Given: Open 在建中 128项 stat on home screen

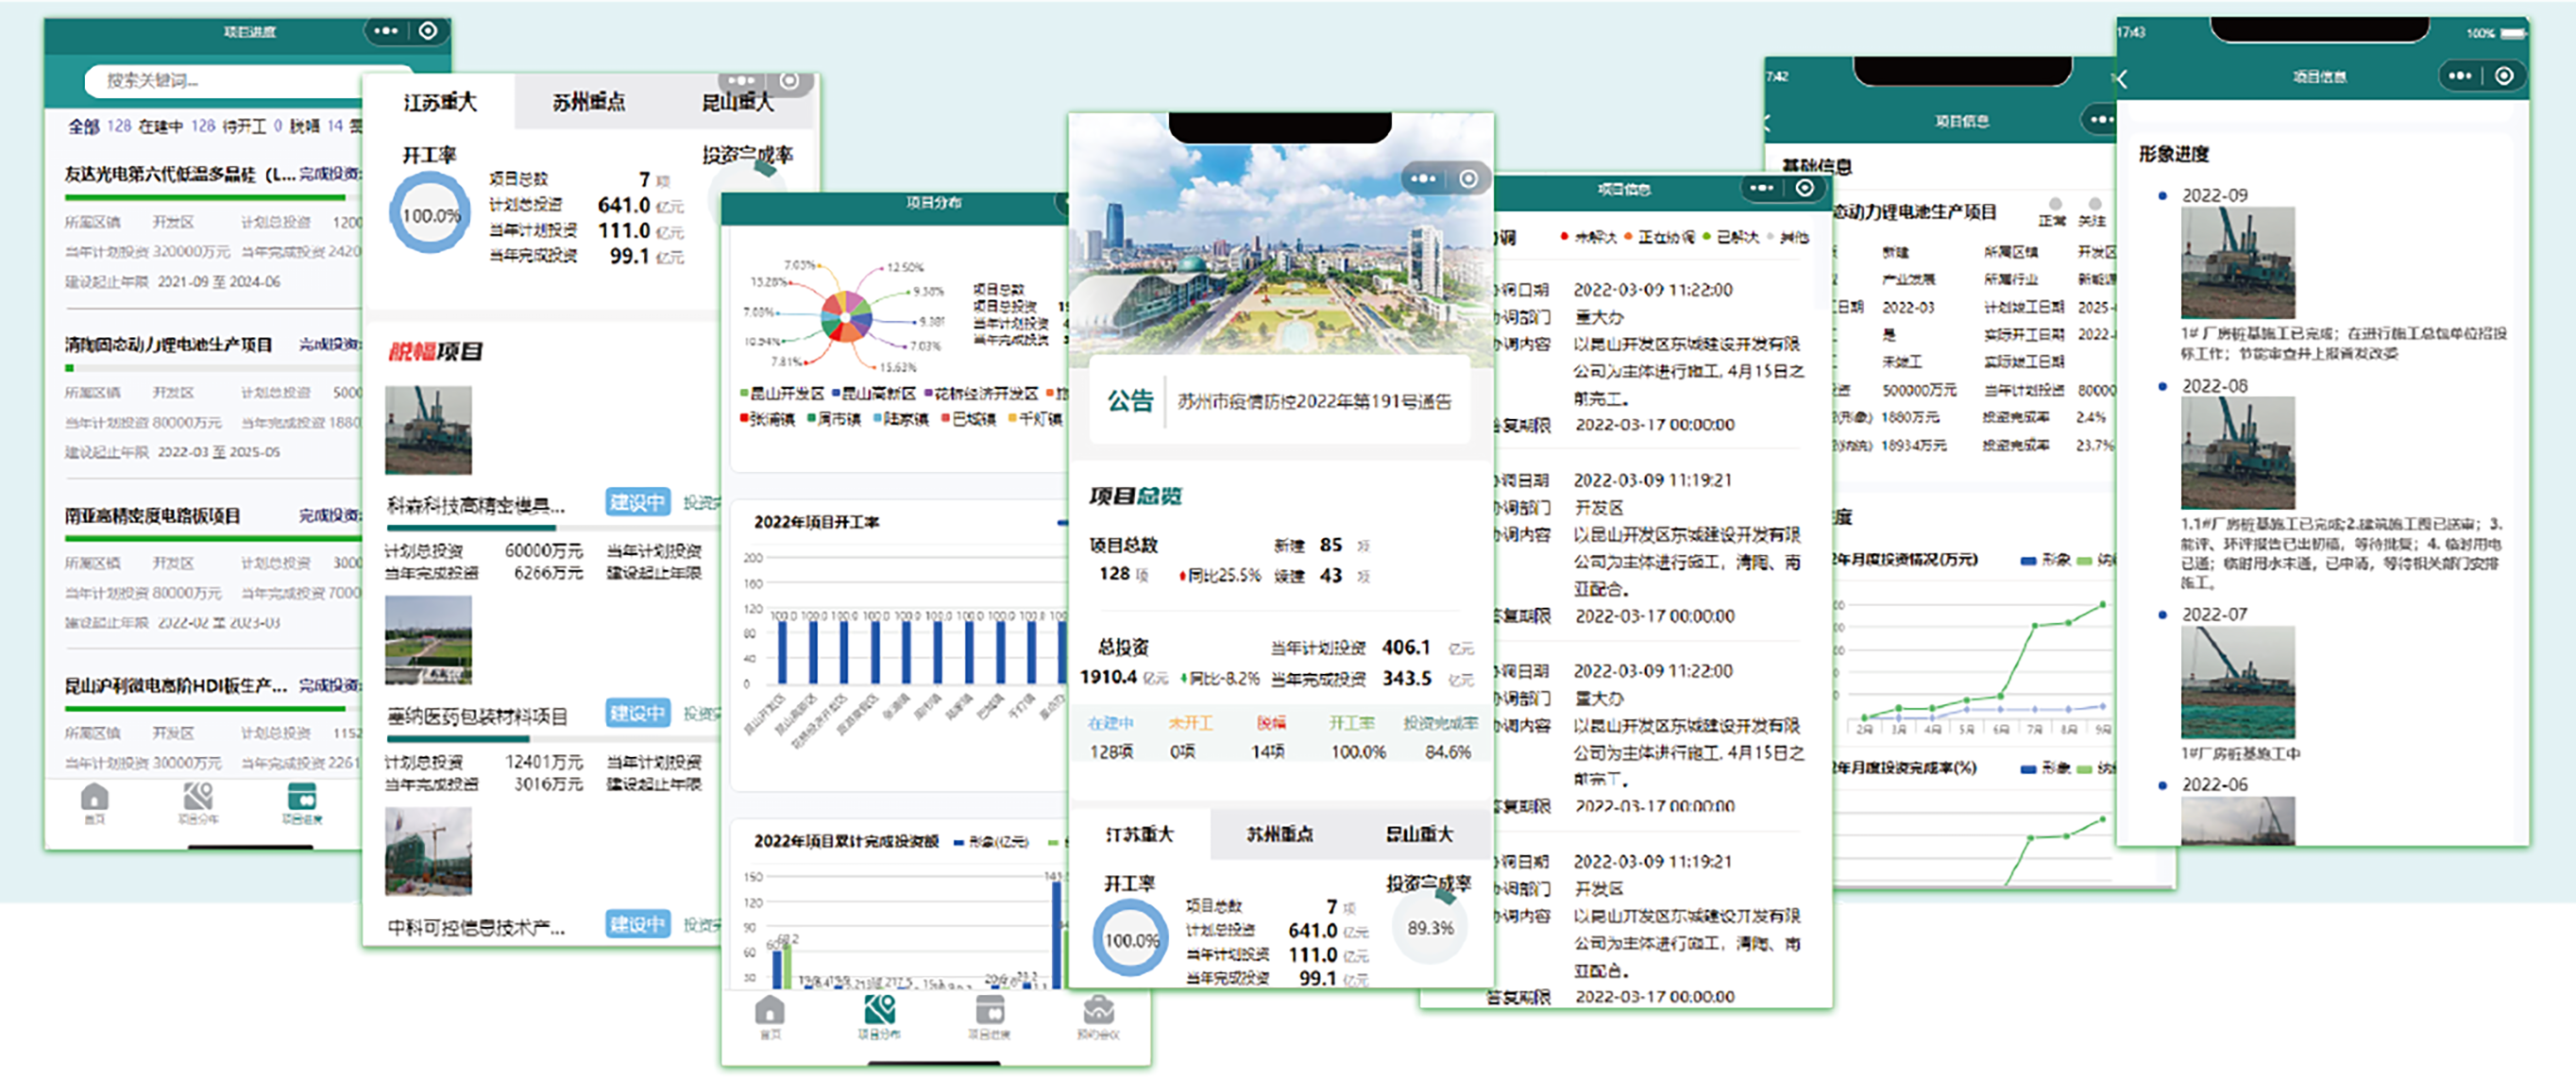Looking at the screenshot, I should 1111,737.
